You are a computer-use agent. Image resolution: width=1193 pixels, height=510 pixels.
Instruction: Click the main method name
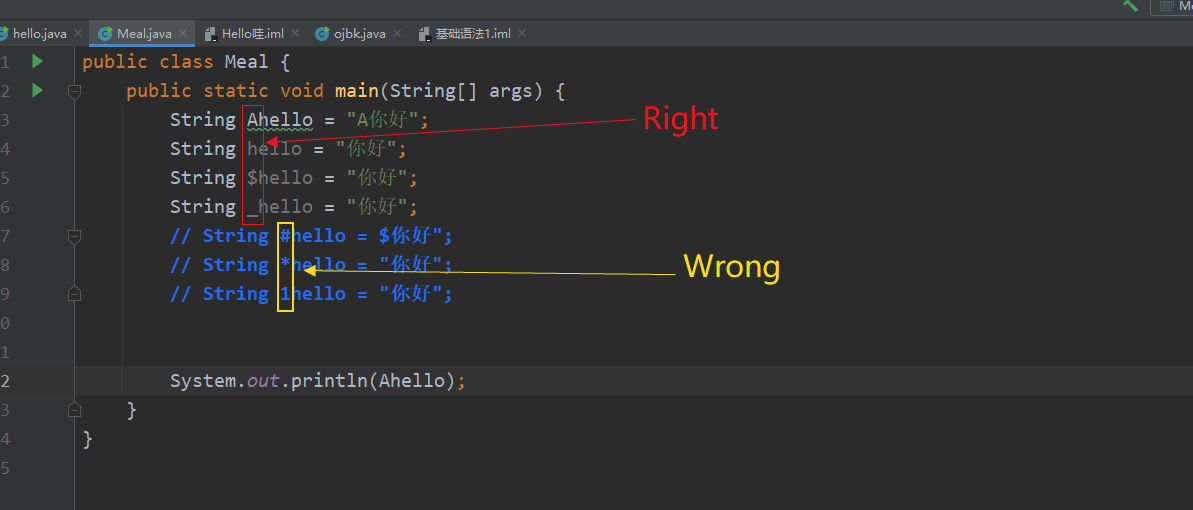point(357,91)
